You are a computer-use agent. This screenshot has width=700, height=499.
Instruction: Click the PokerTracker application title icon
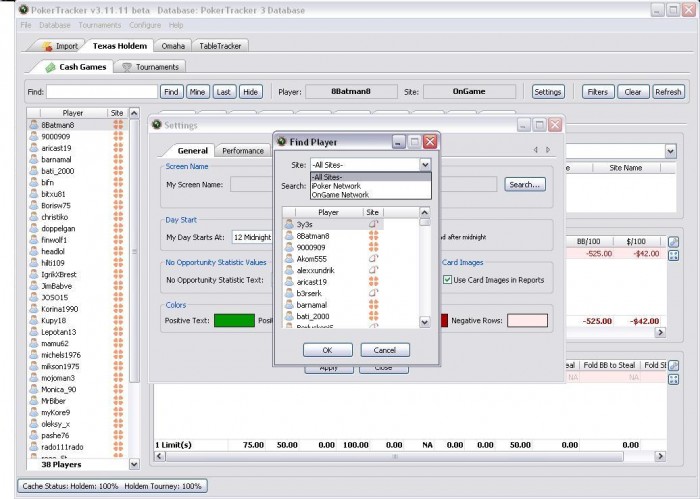23,9
